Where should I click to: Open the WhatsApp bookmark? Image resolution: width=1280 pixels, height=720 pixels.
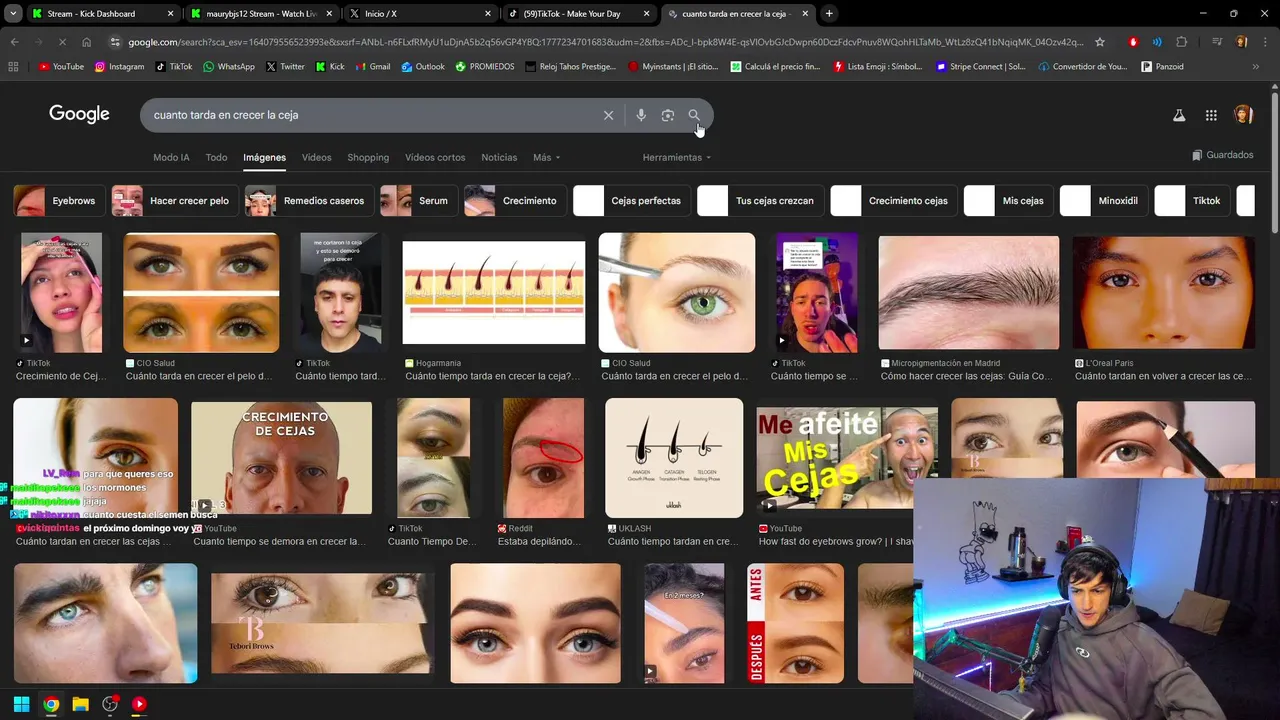228,67
